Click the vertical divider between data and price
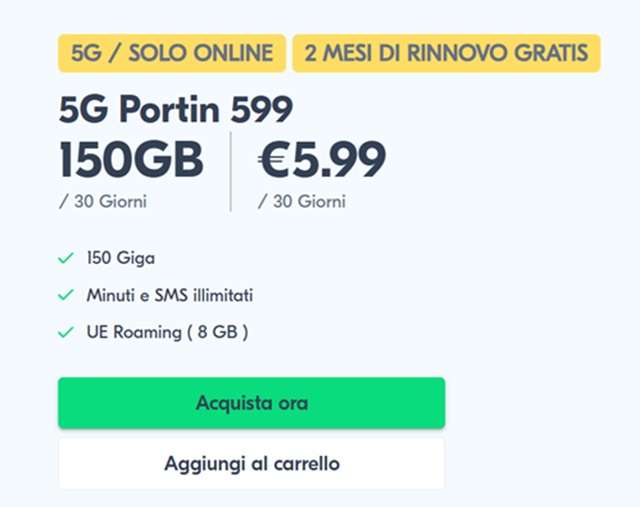 pos(231,172)
